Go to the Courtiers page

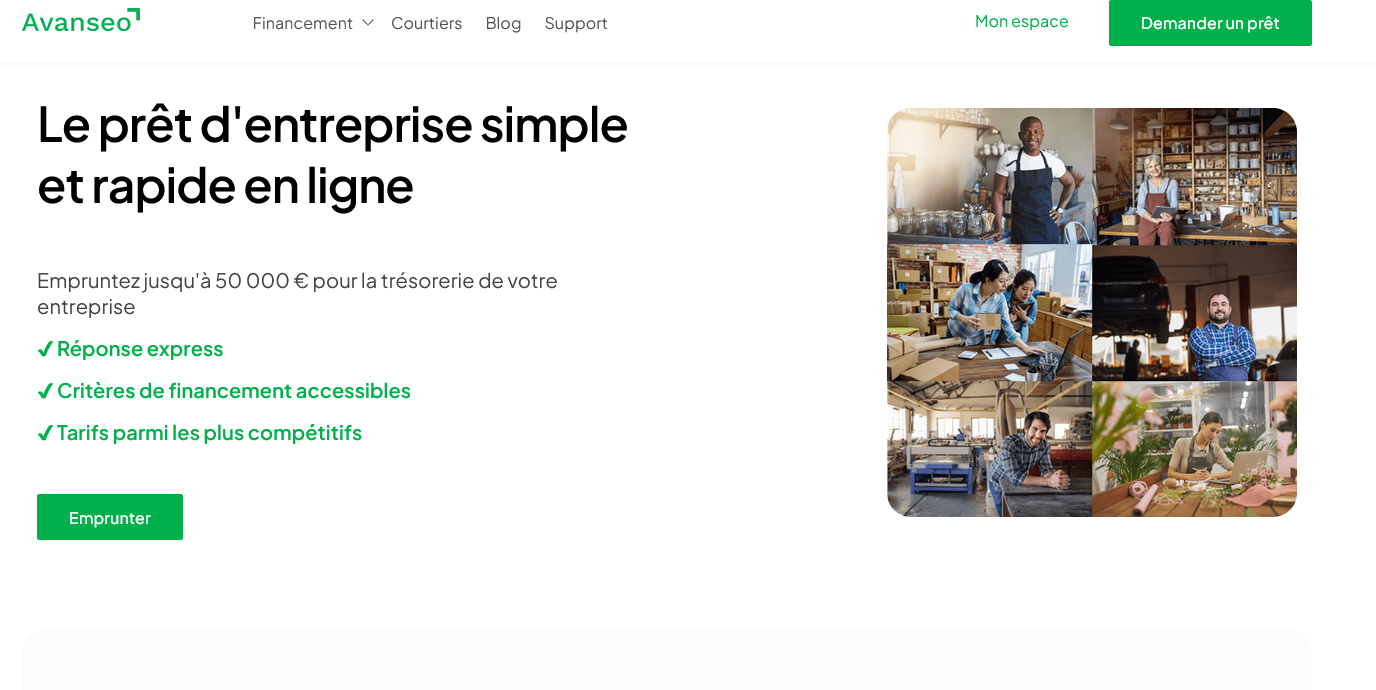(x=426, y=23)
